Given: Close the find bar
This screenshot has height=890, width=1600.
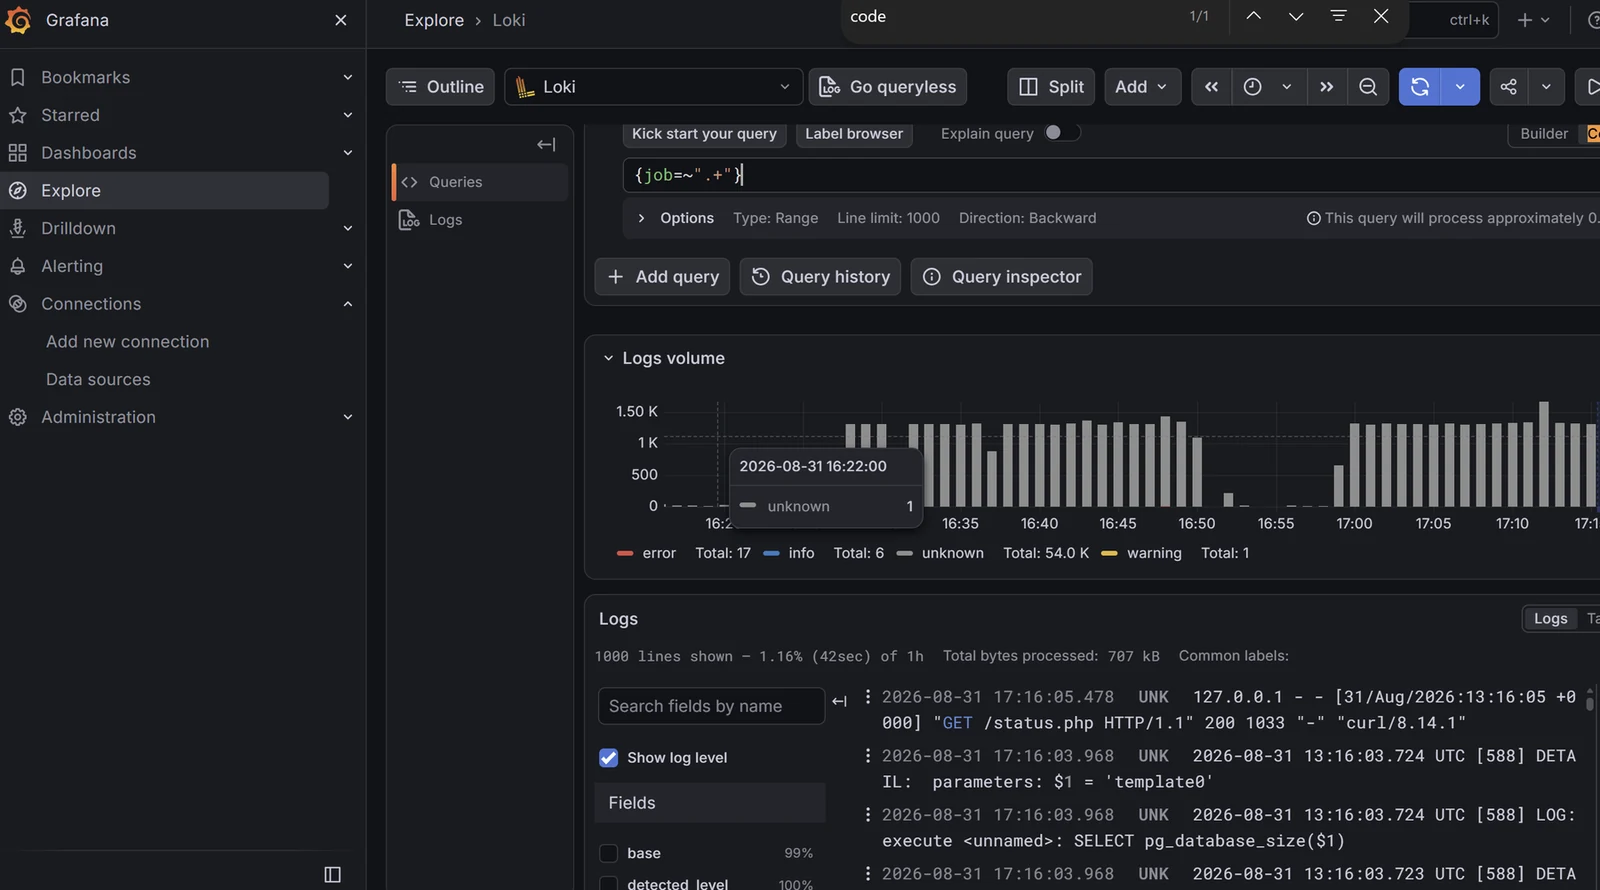Looking at the screenshot, I should pyautogui.click(x=1381, y=16).
